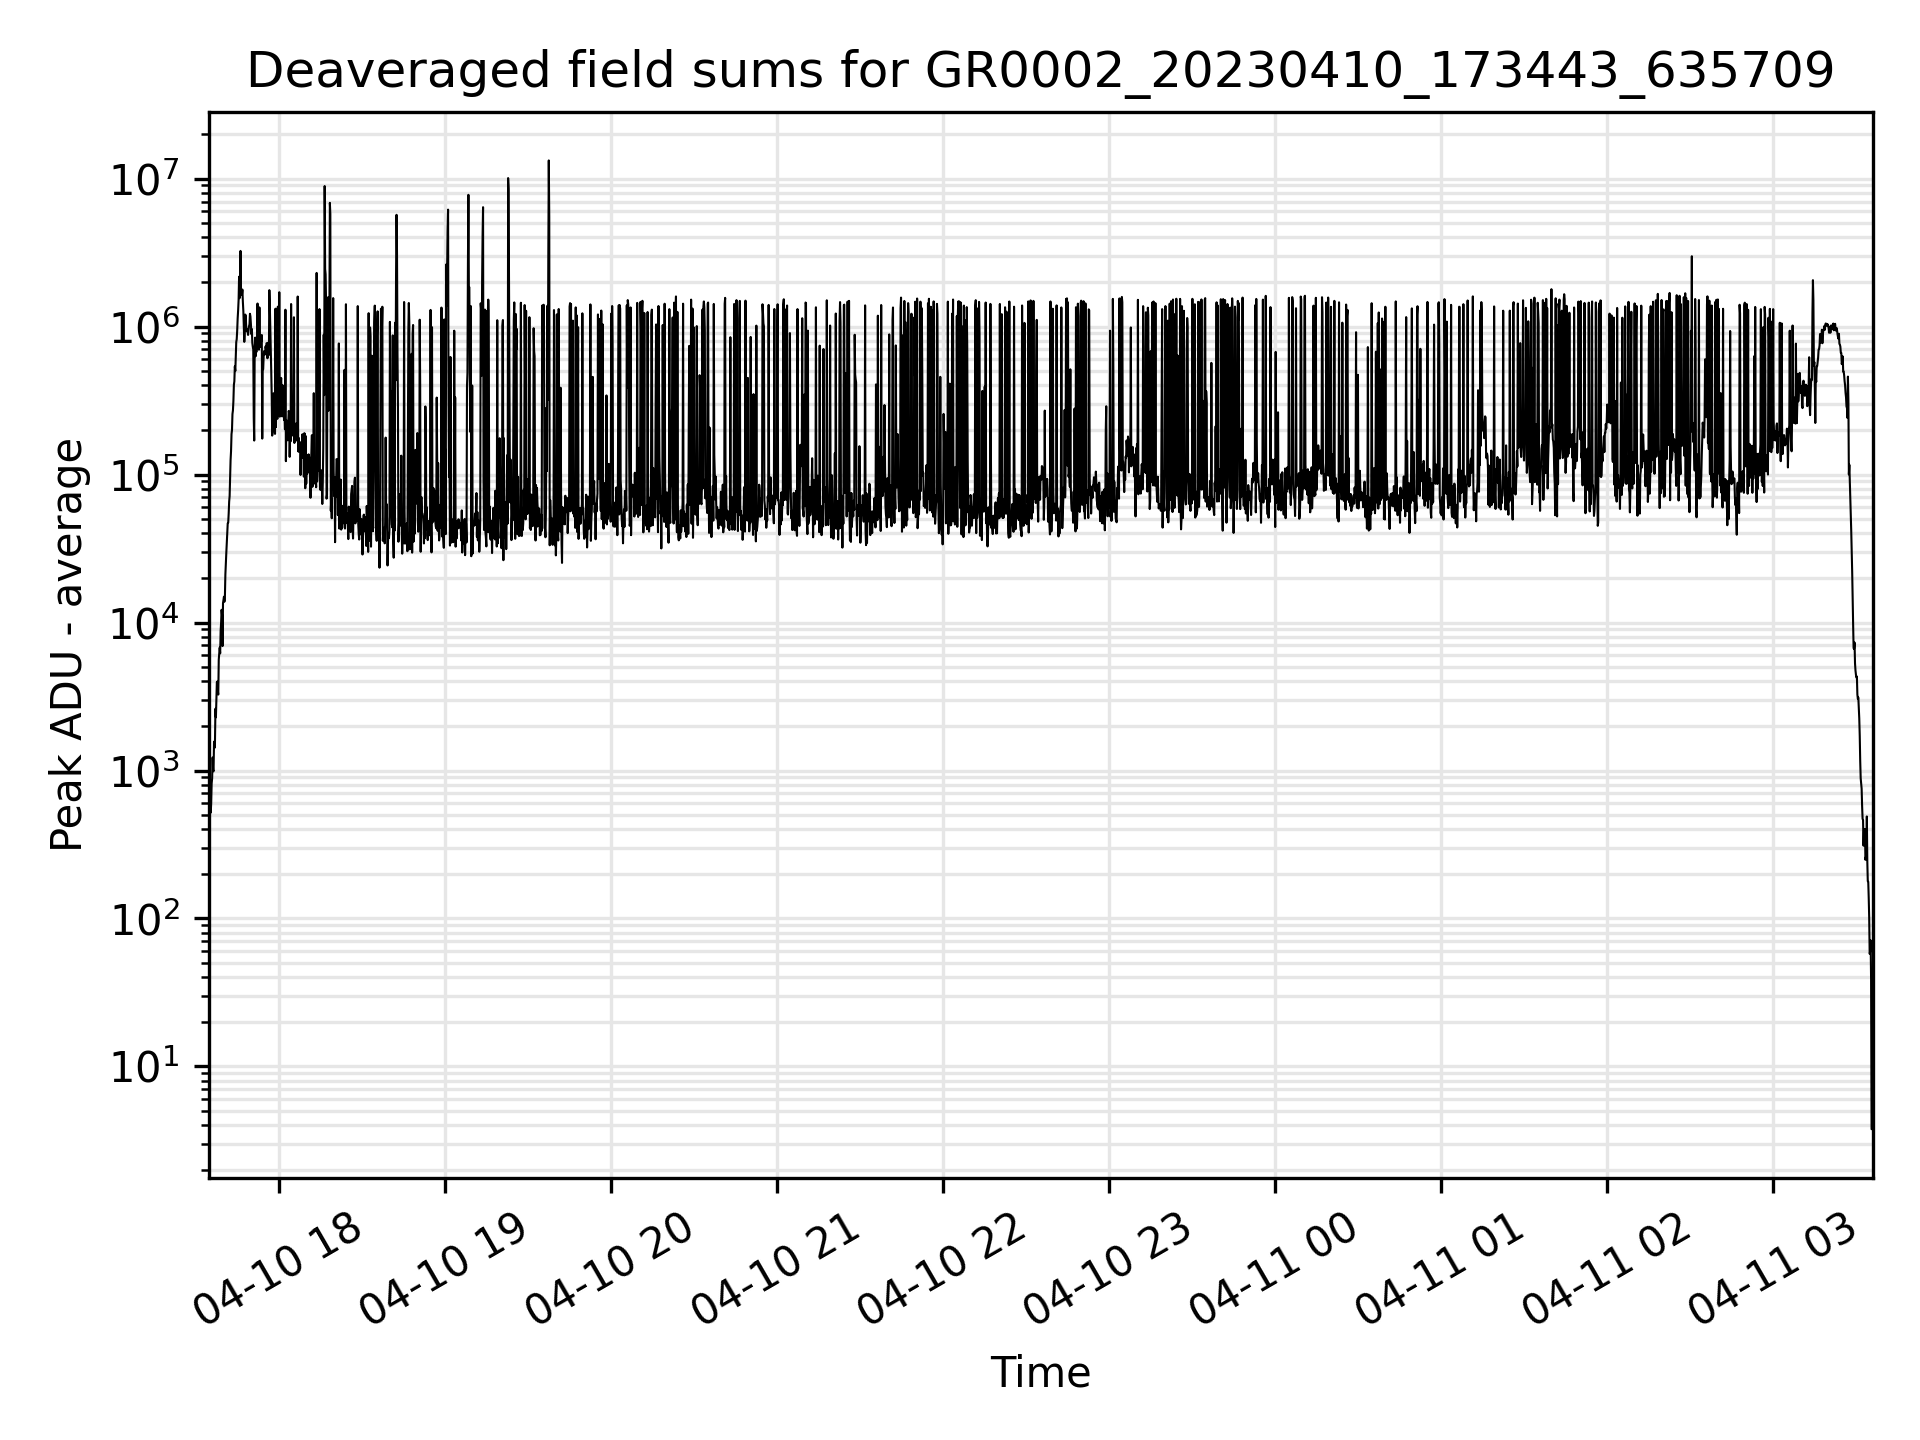Click the x tick label '04-10 22'
This screenshot has height=1440, width=1920.
pos(941,1269)
